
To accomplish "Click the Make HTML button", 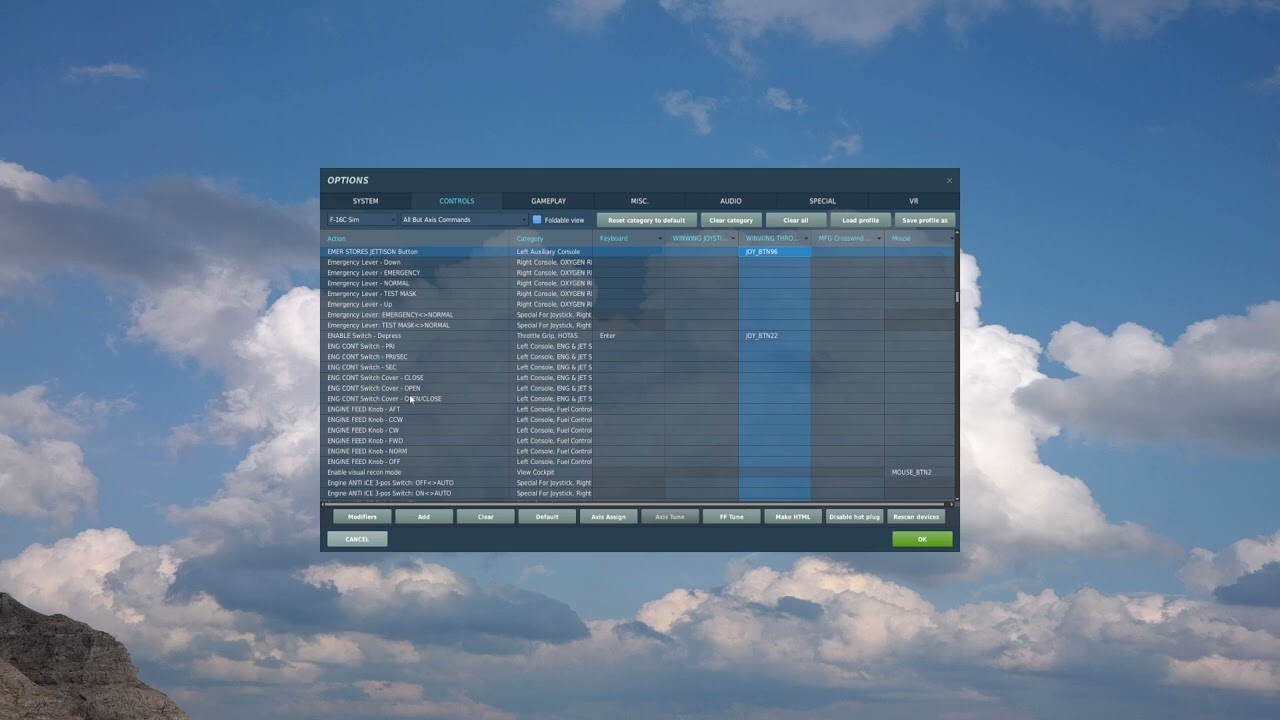I will [793, 517].
